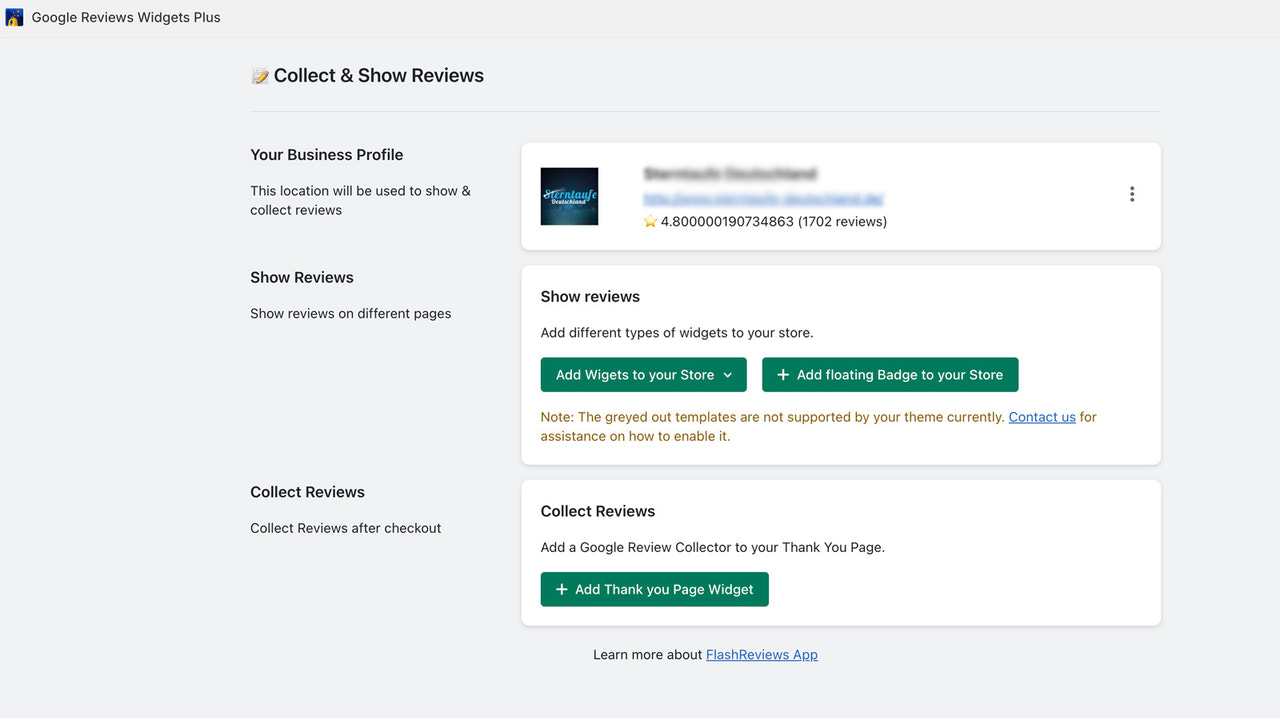Open the business profile website link
This screenshot has height=720, width=1280.
click(x=765, y=197)
